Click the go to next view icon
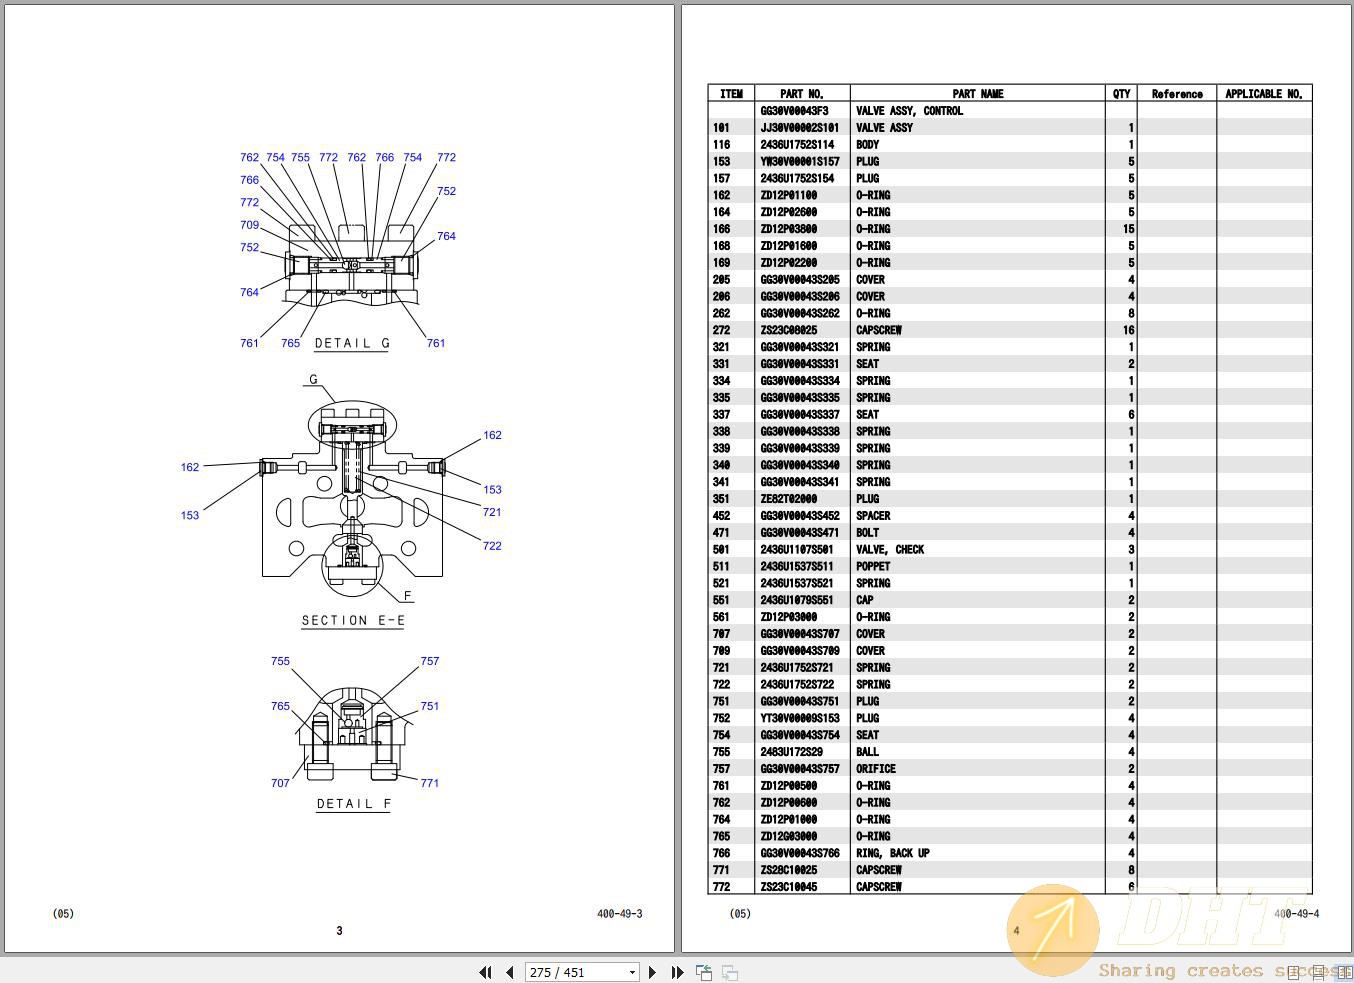Screen dimensions: 1354x983 [x=730, y=972]
